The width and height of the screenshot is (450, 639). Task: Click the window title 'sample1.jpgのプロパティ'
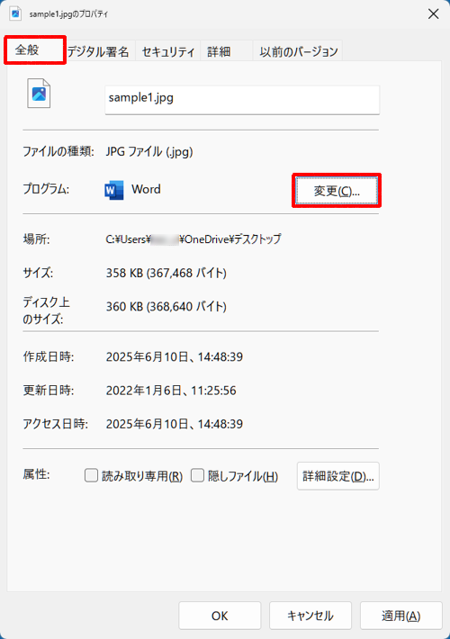(x=68, y=14)
